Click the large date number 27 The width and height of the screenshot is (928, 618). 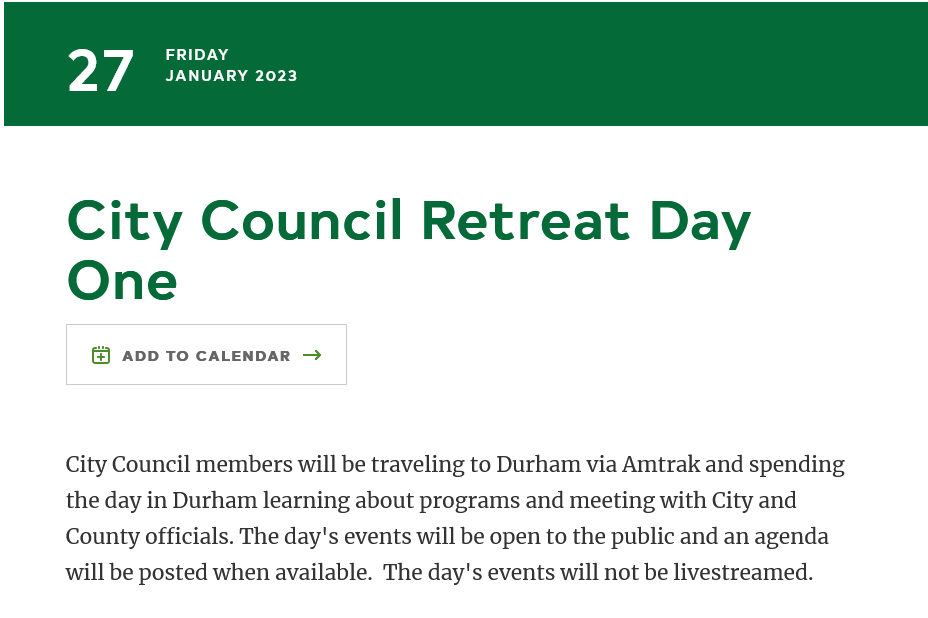point(101,71)
